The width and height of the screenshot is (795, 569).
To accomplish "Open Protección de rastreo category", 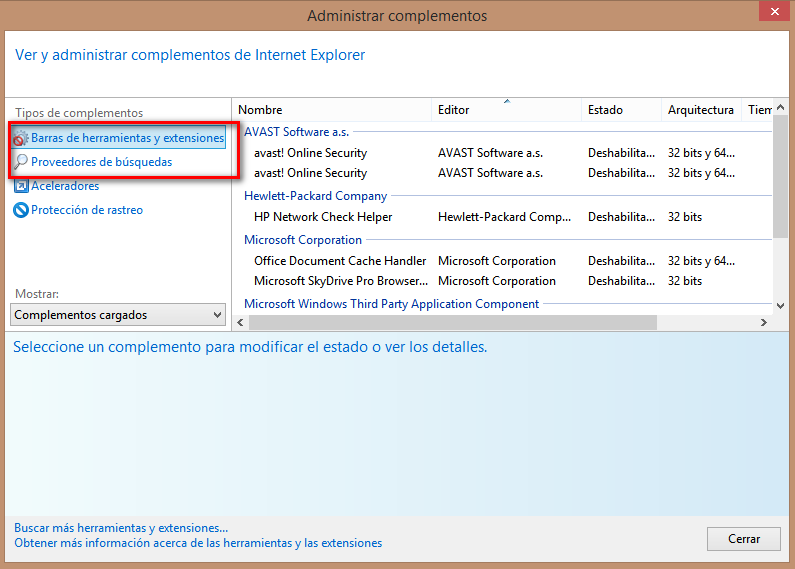I will tap(87, 210).
